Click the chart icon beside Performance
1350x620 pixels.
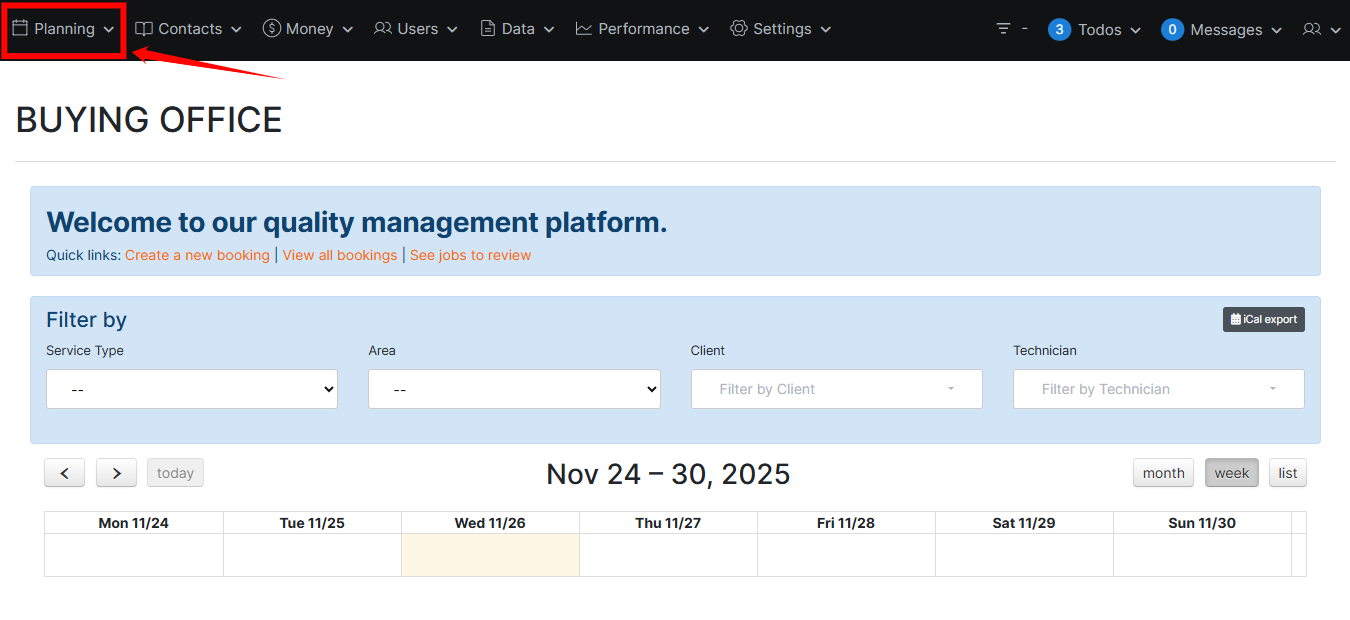(584, 29)
